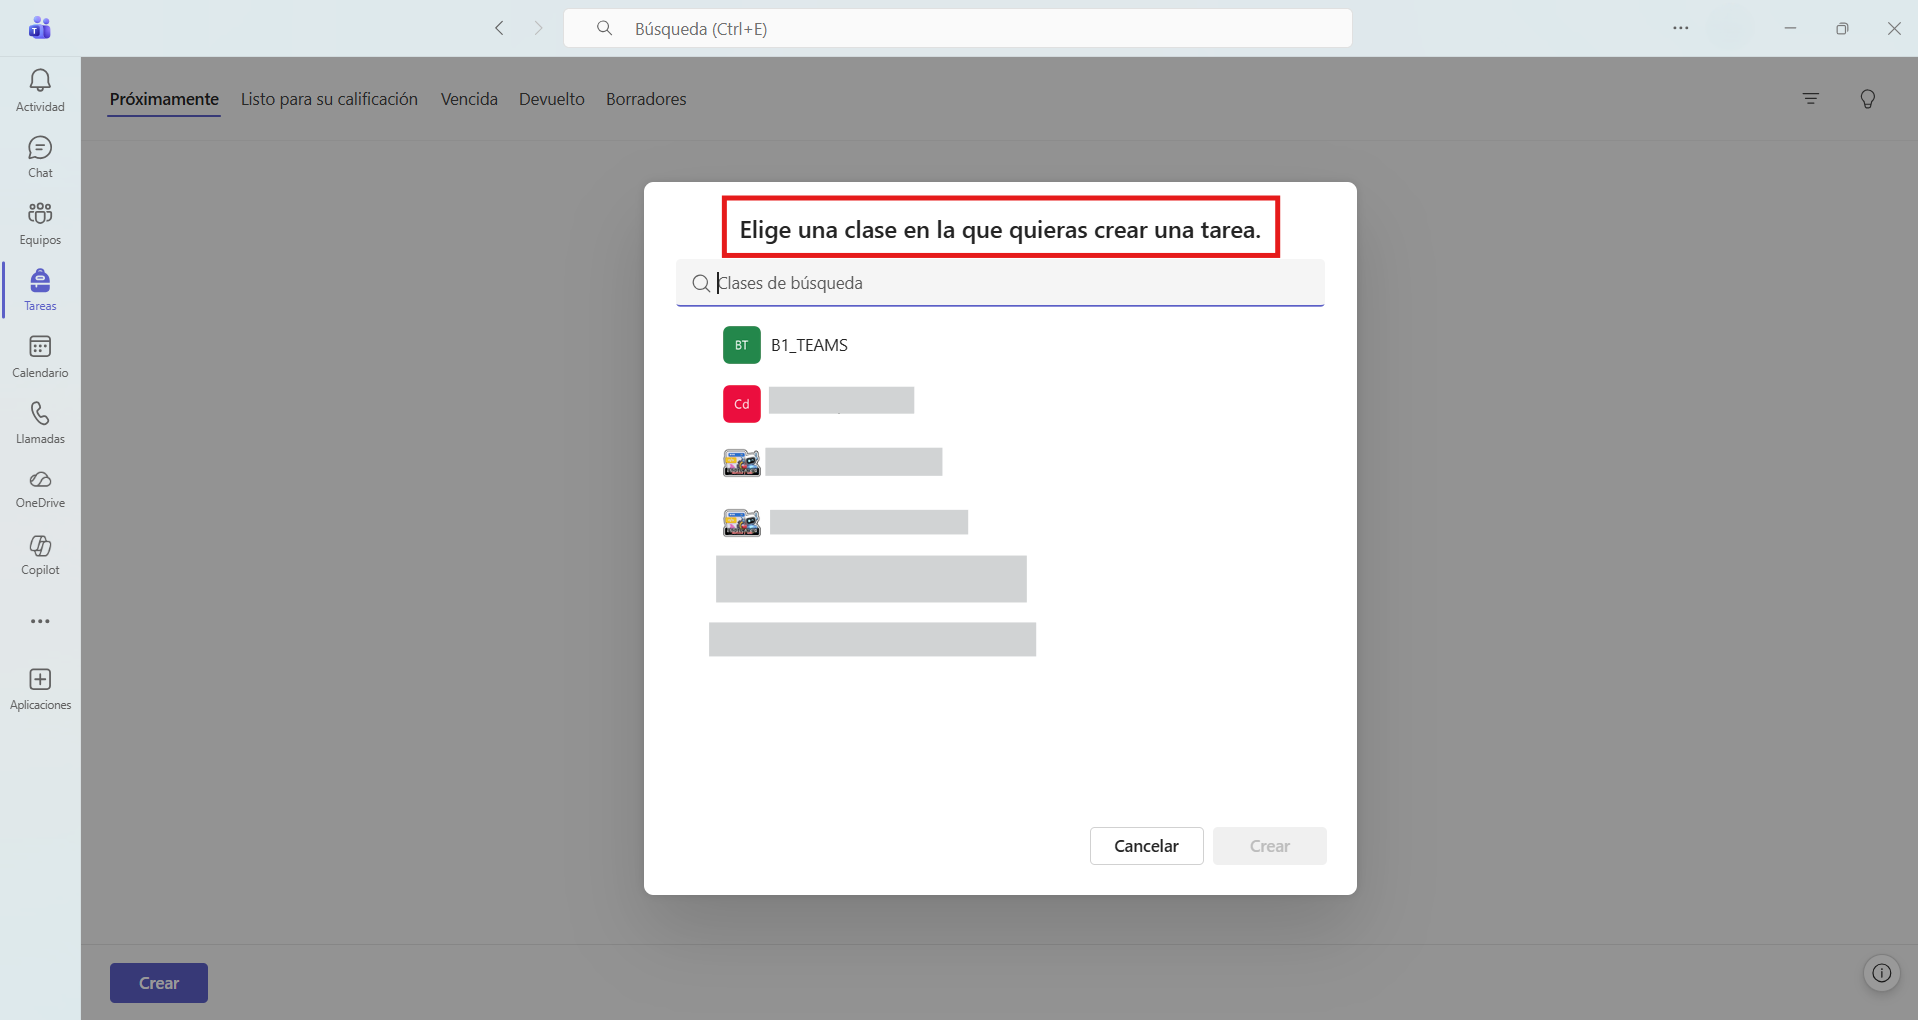1918x1020 pixels.
Task: Open the title bar settings ellipsis menu
Action: click(1681, 28)
